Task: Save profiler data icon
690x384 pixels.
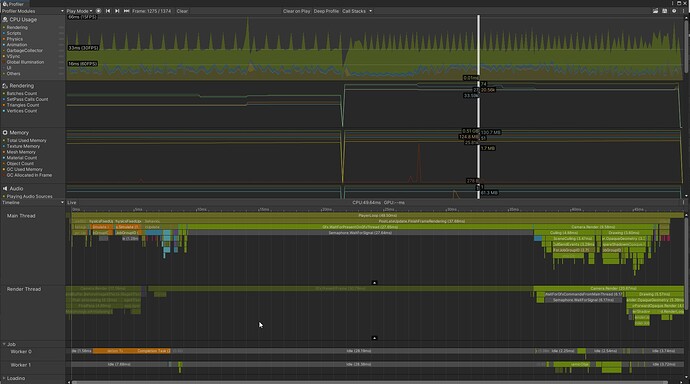Action: pos(664,11)
